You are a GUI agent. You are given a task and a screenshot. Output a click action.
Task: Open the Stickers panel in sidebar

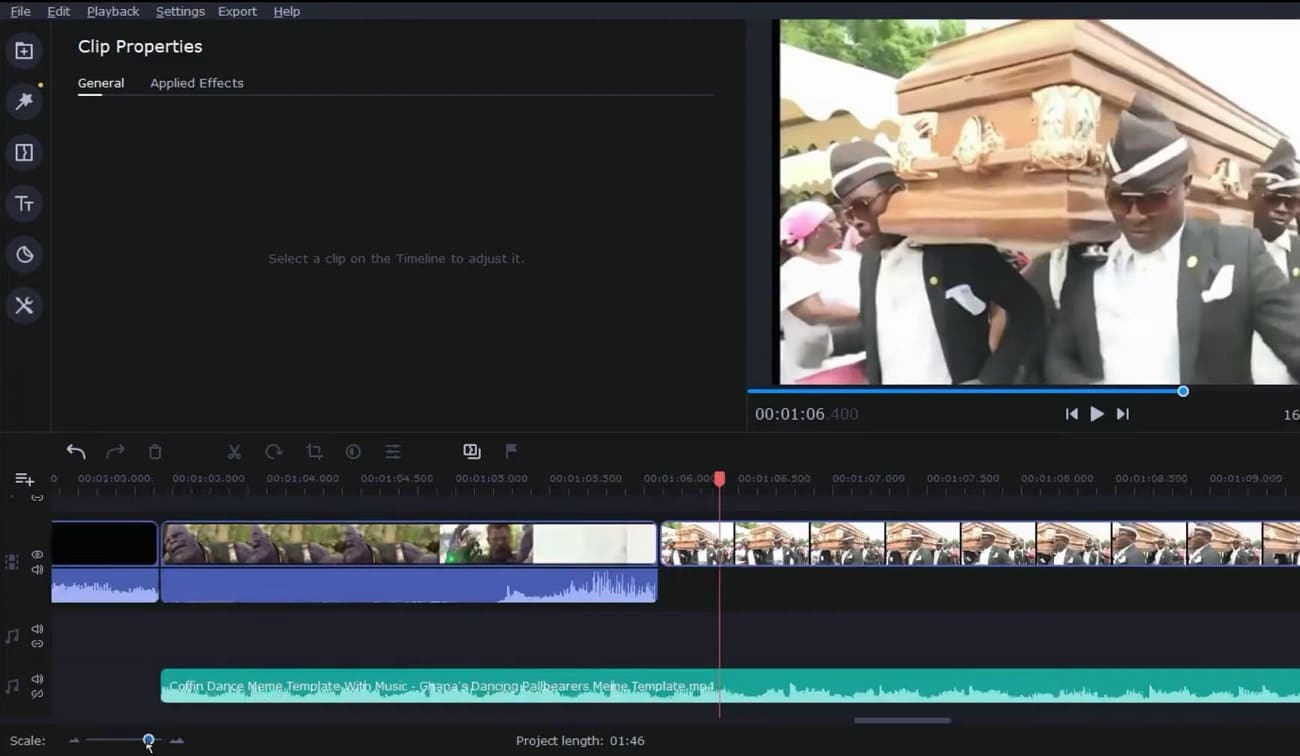24,254
